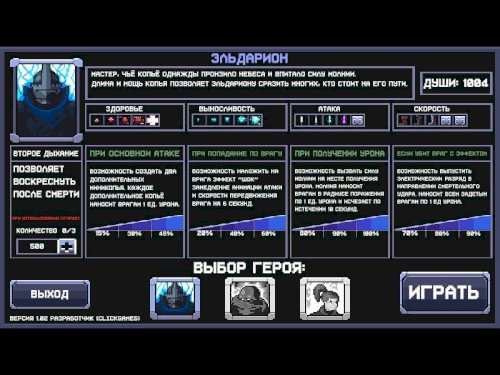Start the game with ИГРАТЬ
Image resolution: width=500 pixels, height=375 pixels.
tap(445, 293)
